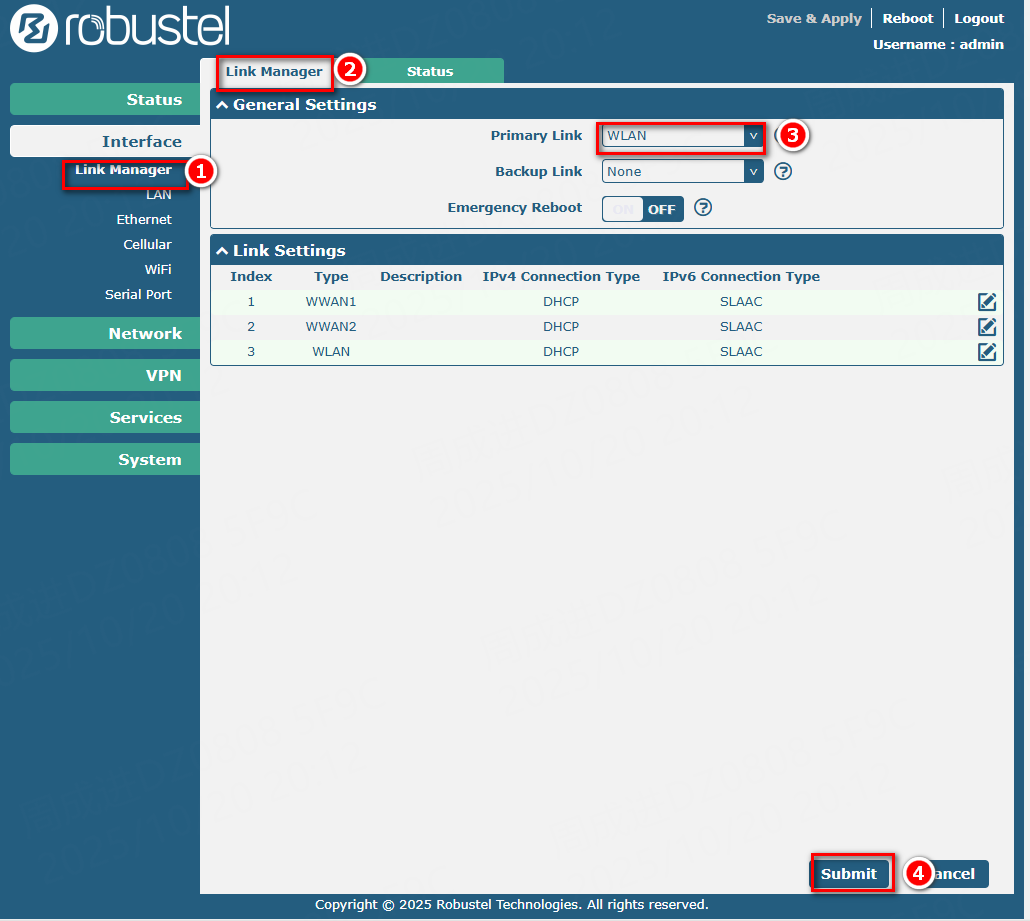Click edit icon for WLAN row

[986, 352]
